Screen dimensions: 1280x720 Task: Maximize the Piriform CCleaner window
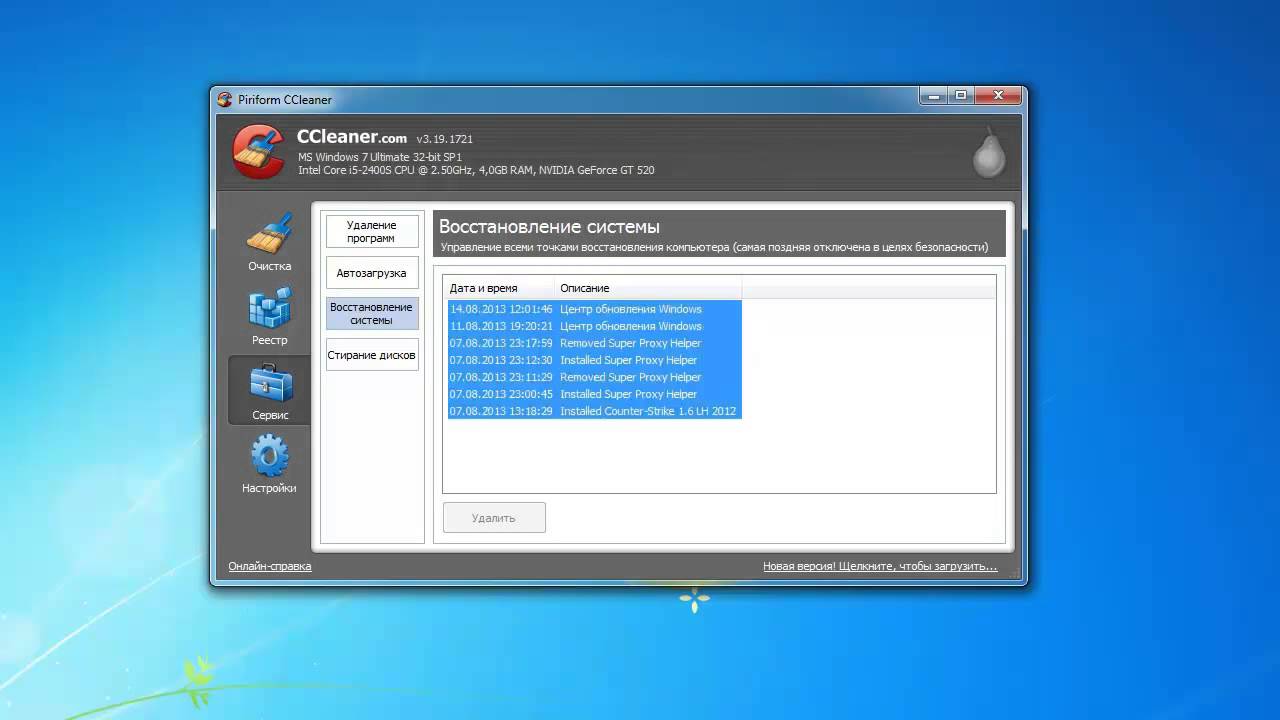pyautogui.click(x=961, y=96)
